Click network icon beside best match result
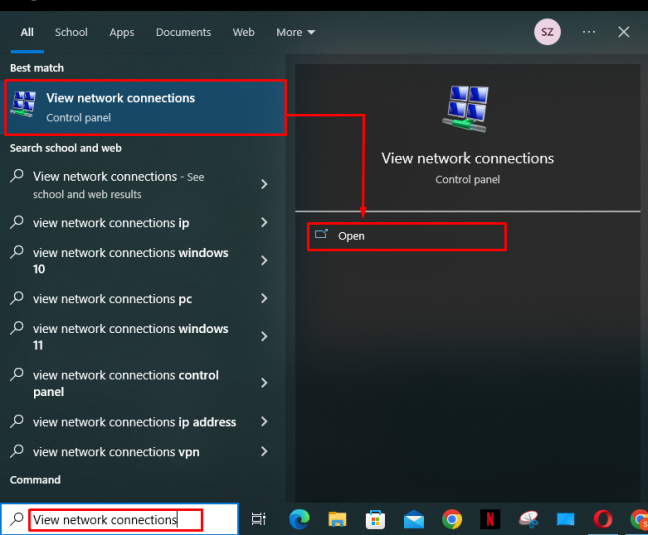 tap(23, 104)
